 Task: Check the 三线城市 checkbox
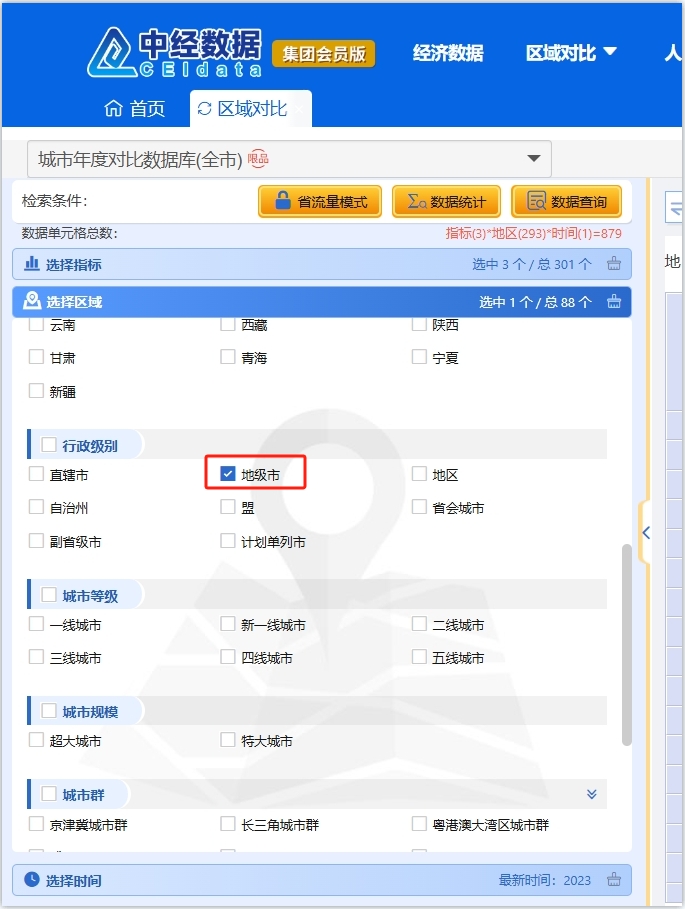[x=37, y=657]
